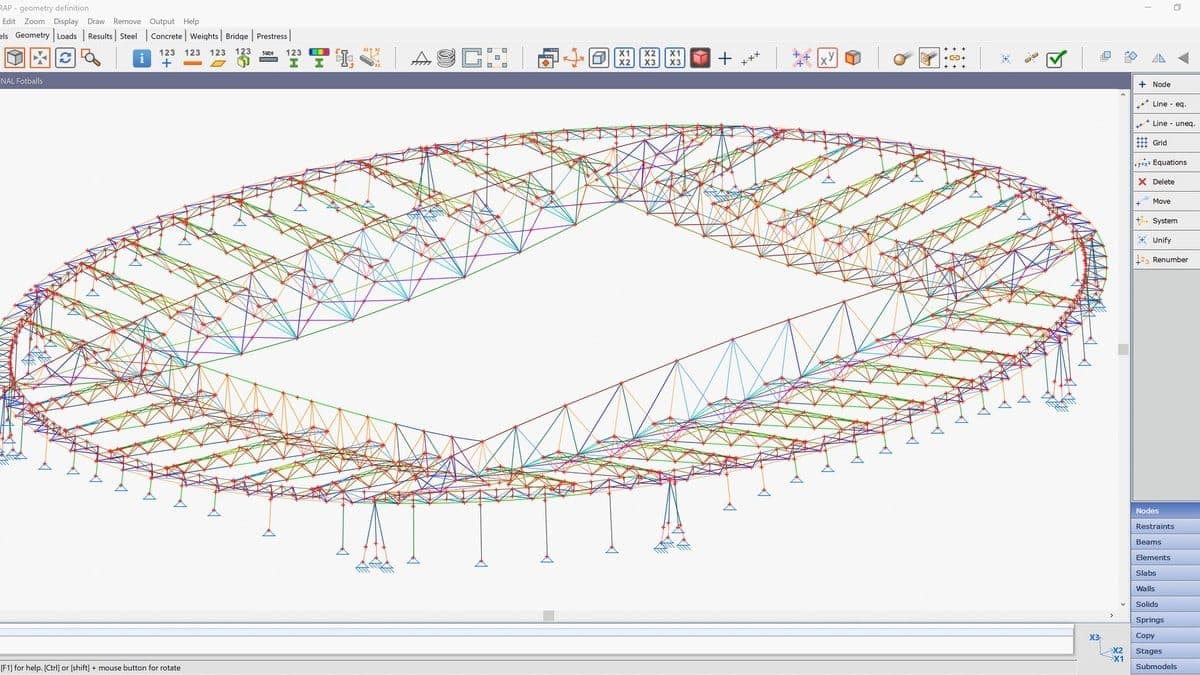This screenshot has height=675, width=1200.
Task: Open the Zoom menu
Action: (34, 21)
